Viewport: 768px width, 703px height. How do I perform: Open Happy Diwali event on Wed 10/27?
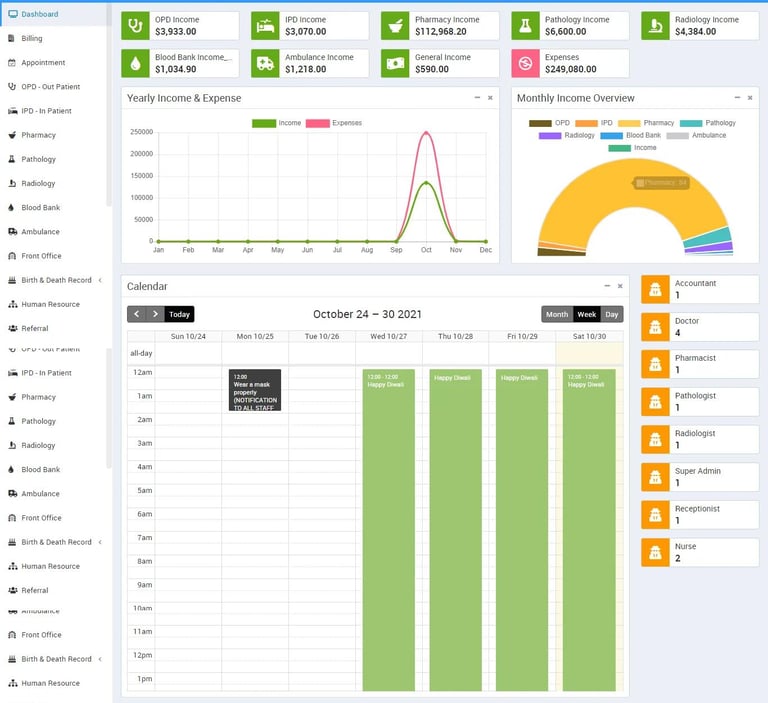[388, 530]
